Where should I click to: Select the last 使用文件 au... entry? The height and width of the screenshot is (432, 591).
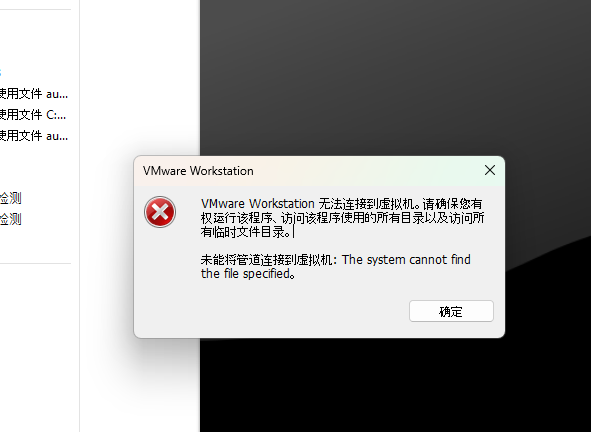point(34,135)
